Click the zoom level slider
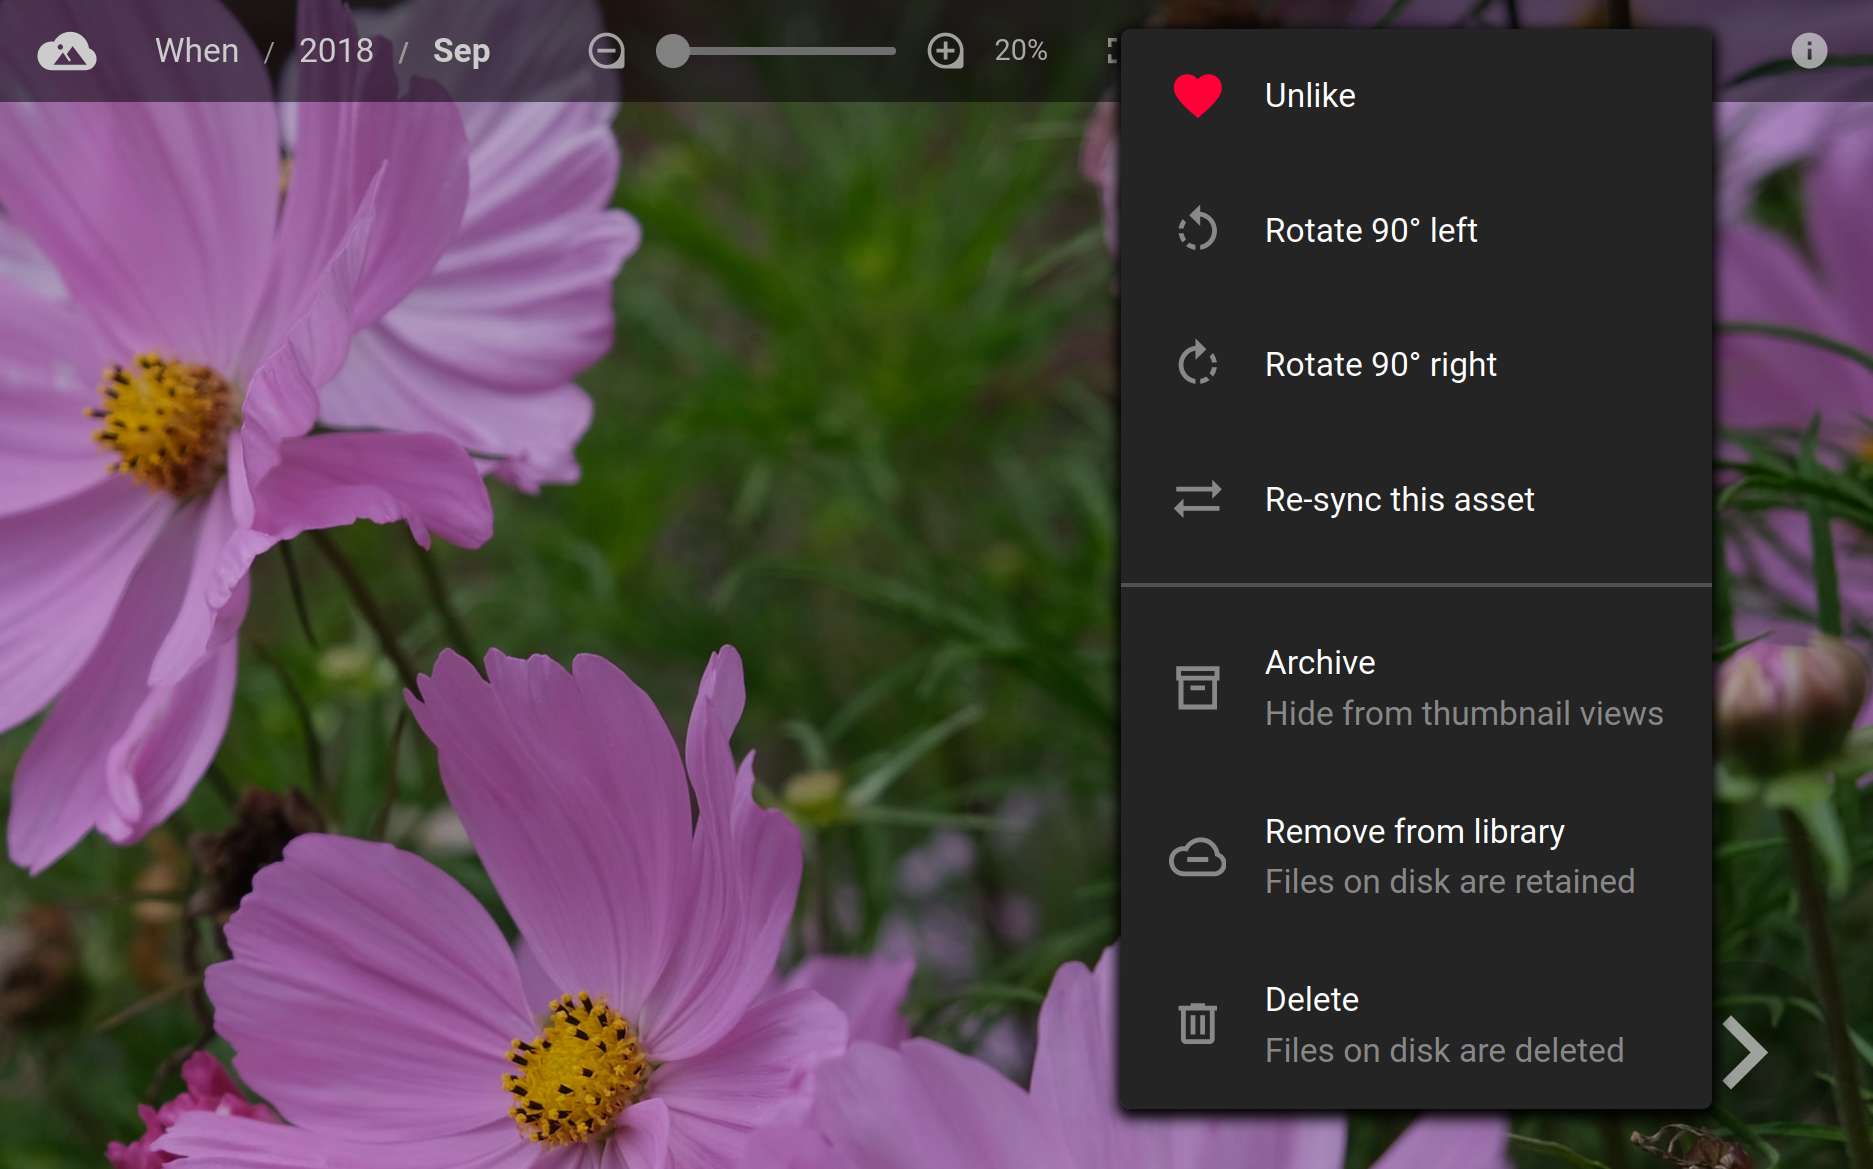The width and height of the screenshot is (1873, 1169). (x=776, y=51)
